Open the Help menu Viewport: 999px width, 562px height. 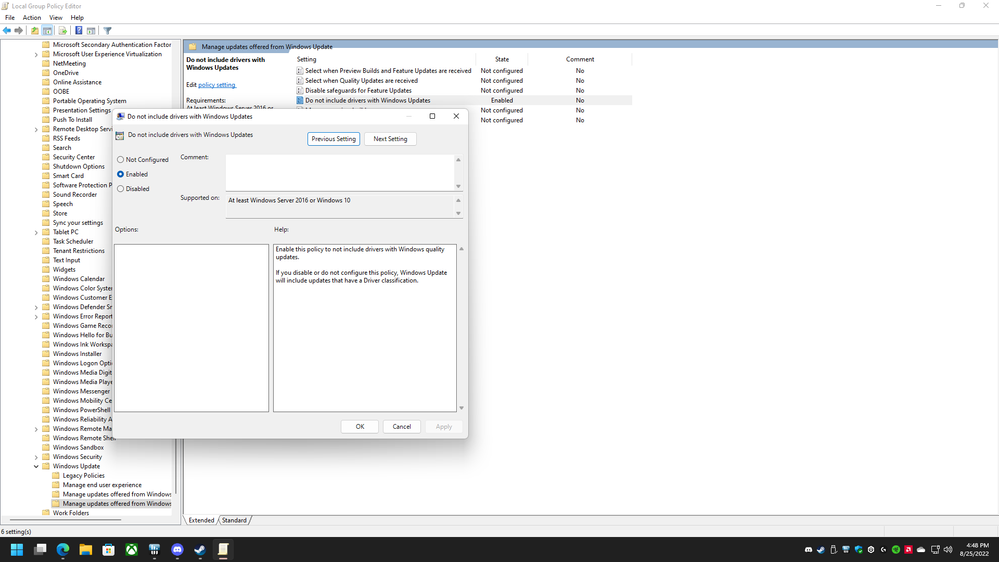77,18
